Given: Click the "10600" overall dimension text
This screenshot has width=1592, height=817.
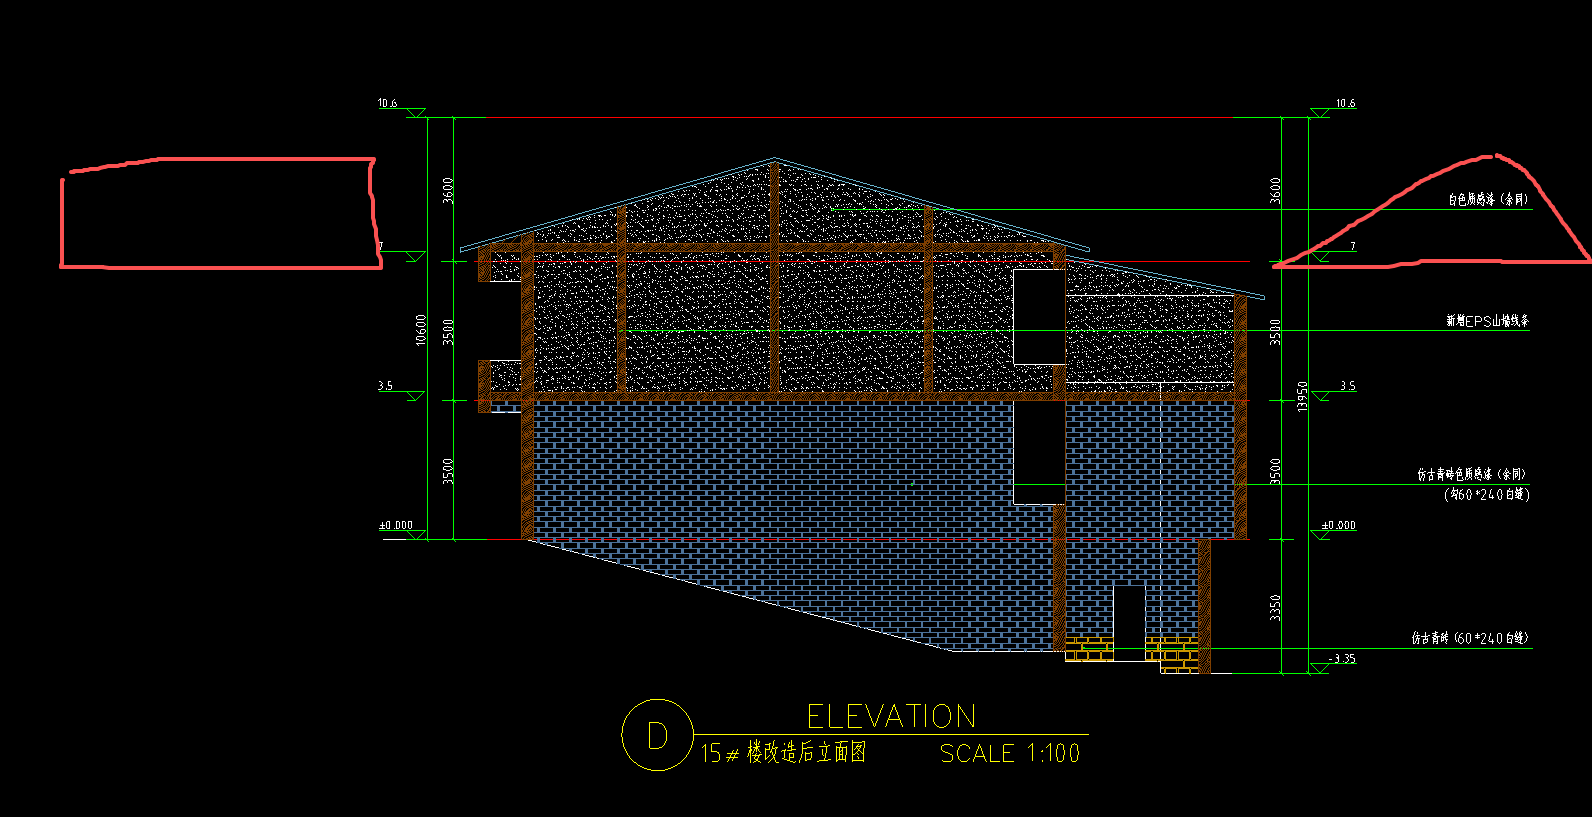Looking at the screenshot, I should [421, 330].
